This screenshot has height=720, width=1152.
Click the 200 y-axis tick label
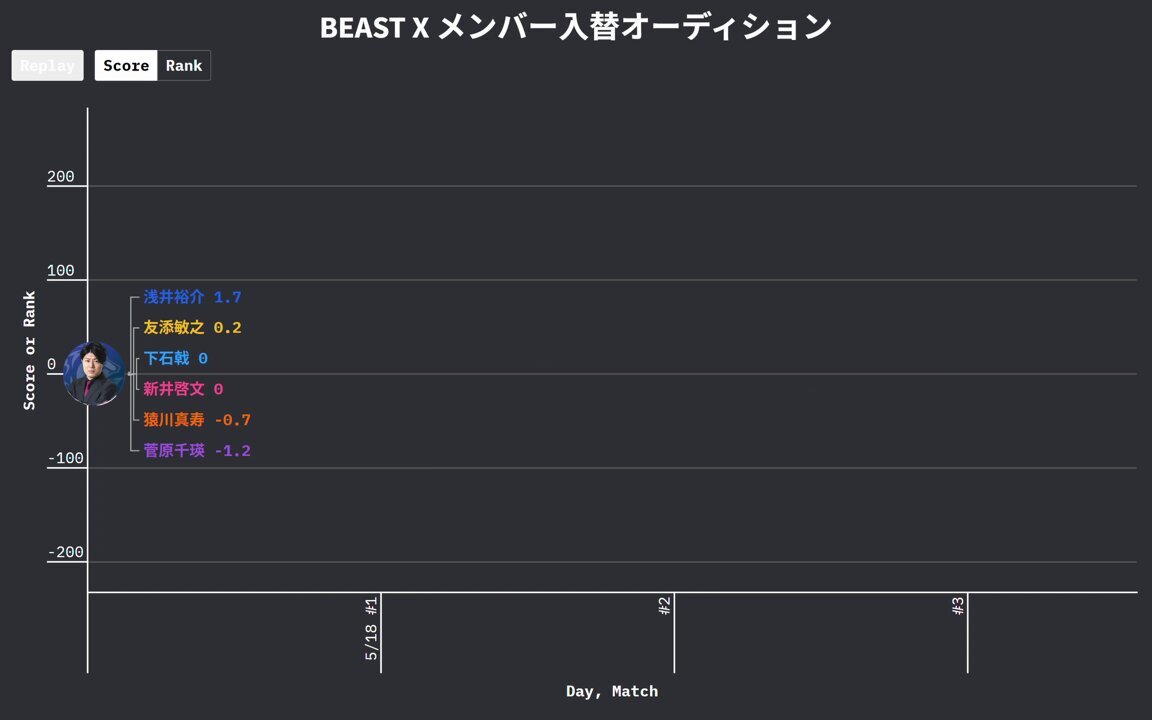coord(61,177)
